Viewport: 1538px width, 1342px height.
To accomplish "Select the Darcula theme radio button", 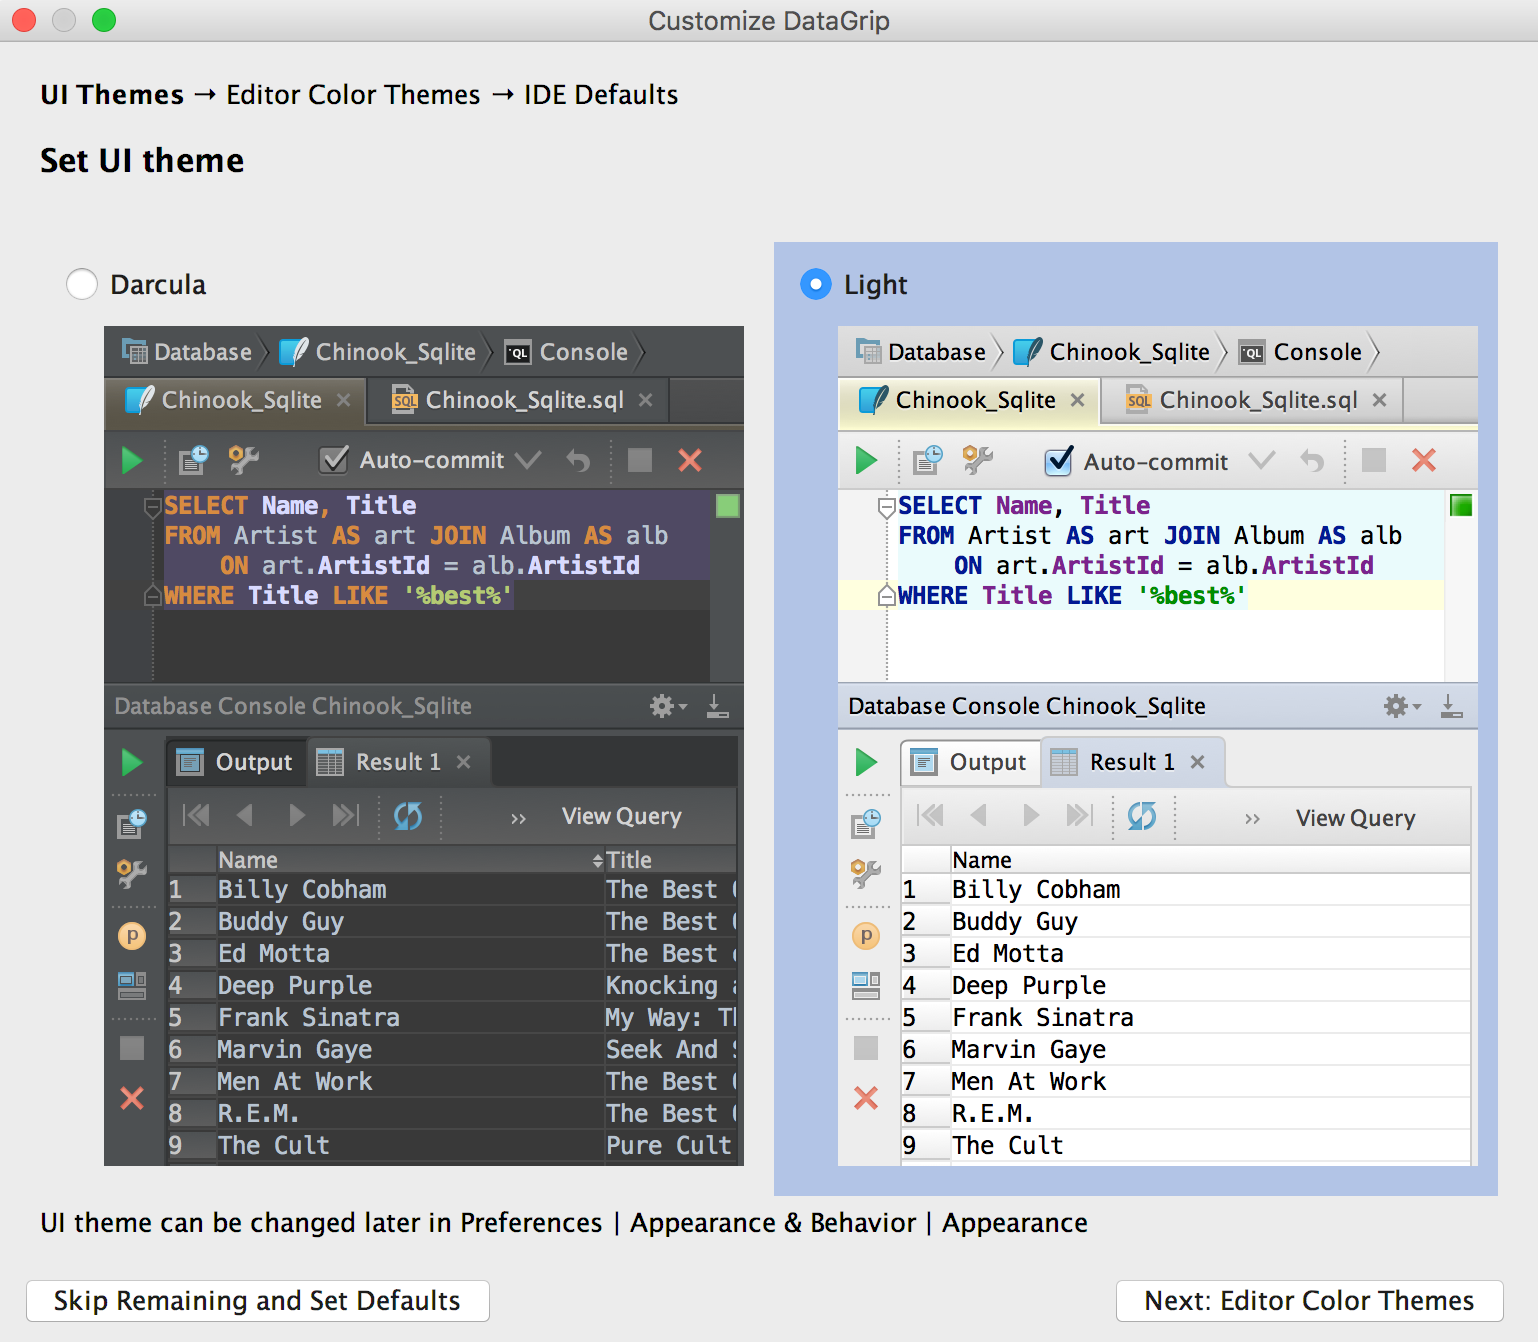I will click(82, 284).
